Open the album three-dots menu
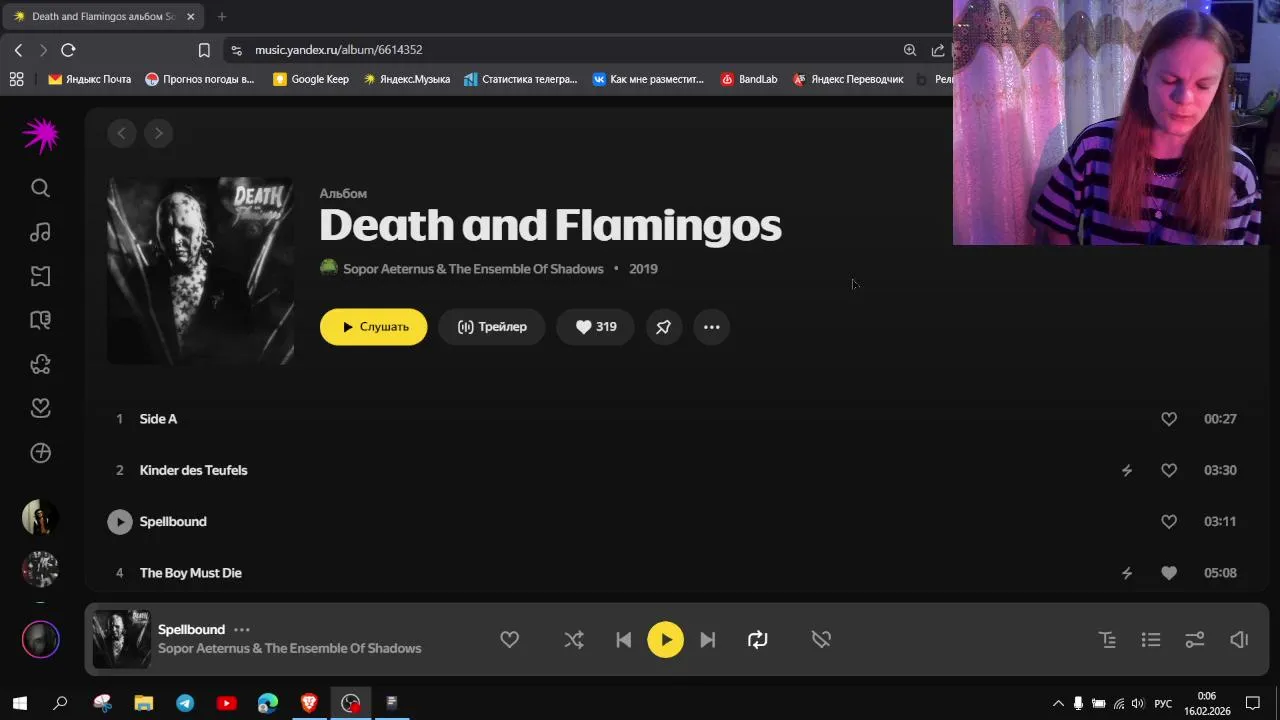This screenshot has height=720, width=1280. pos(711,327)
